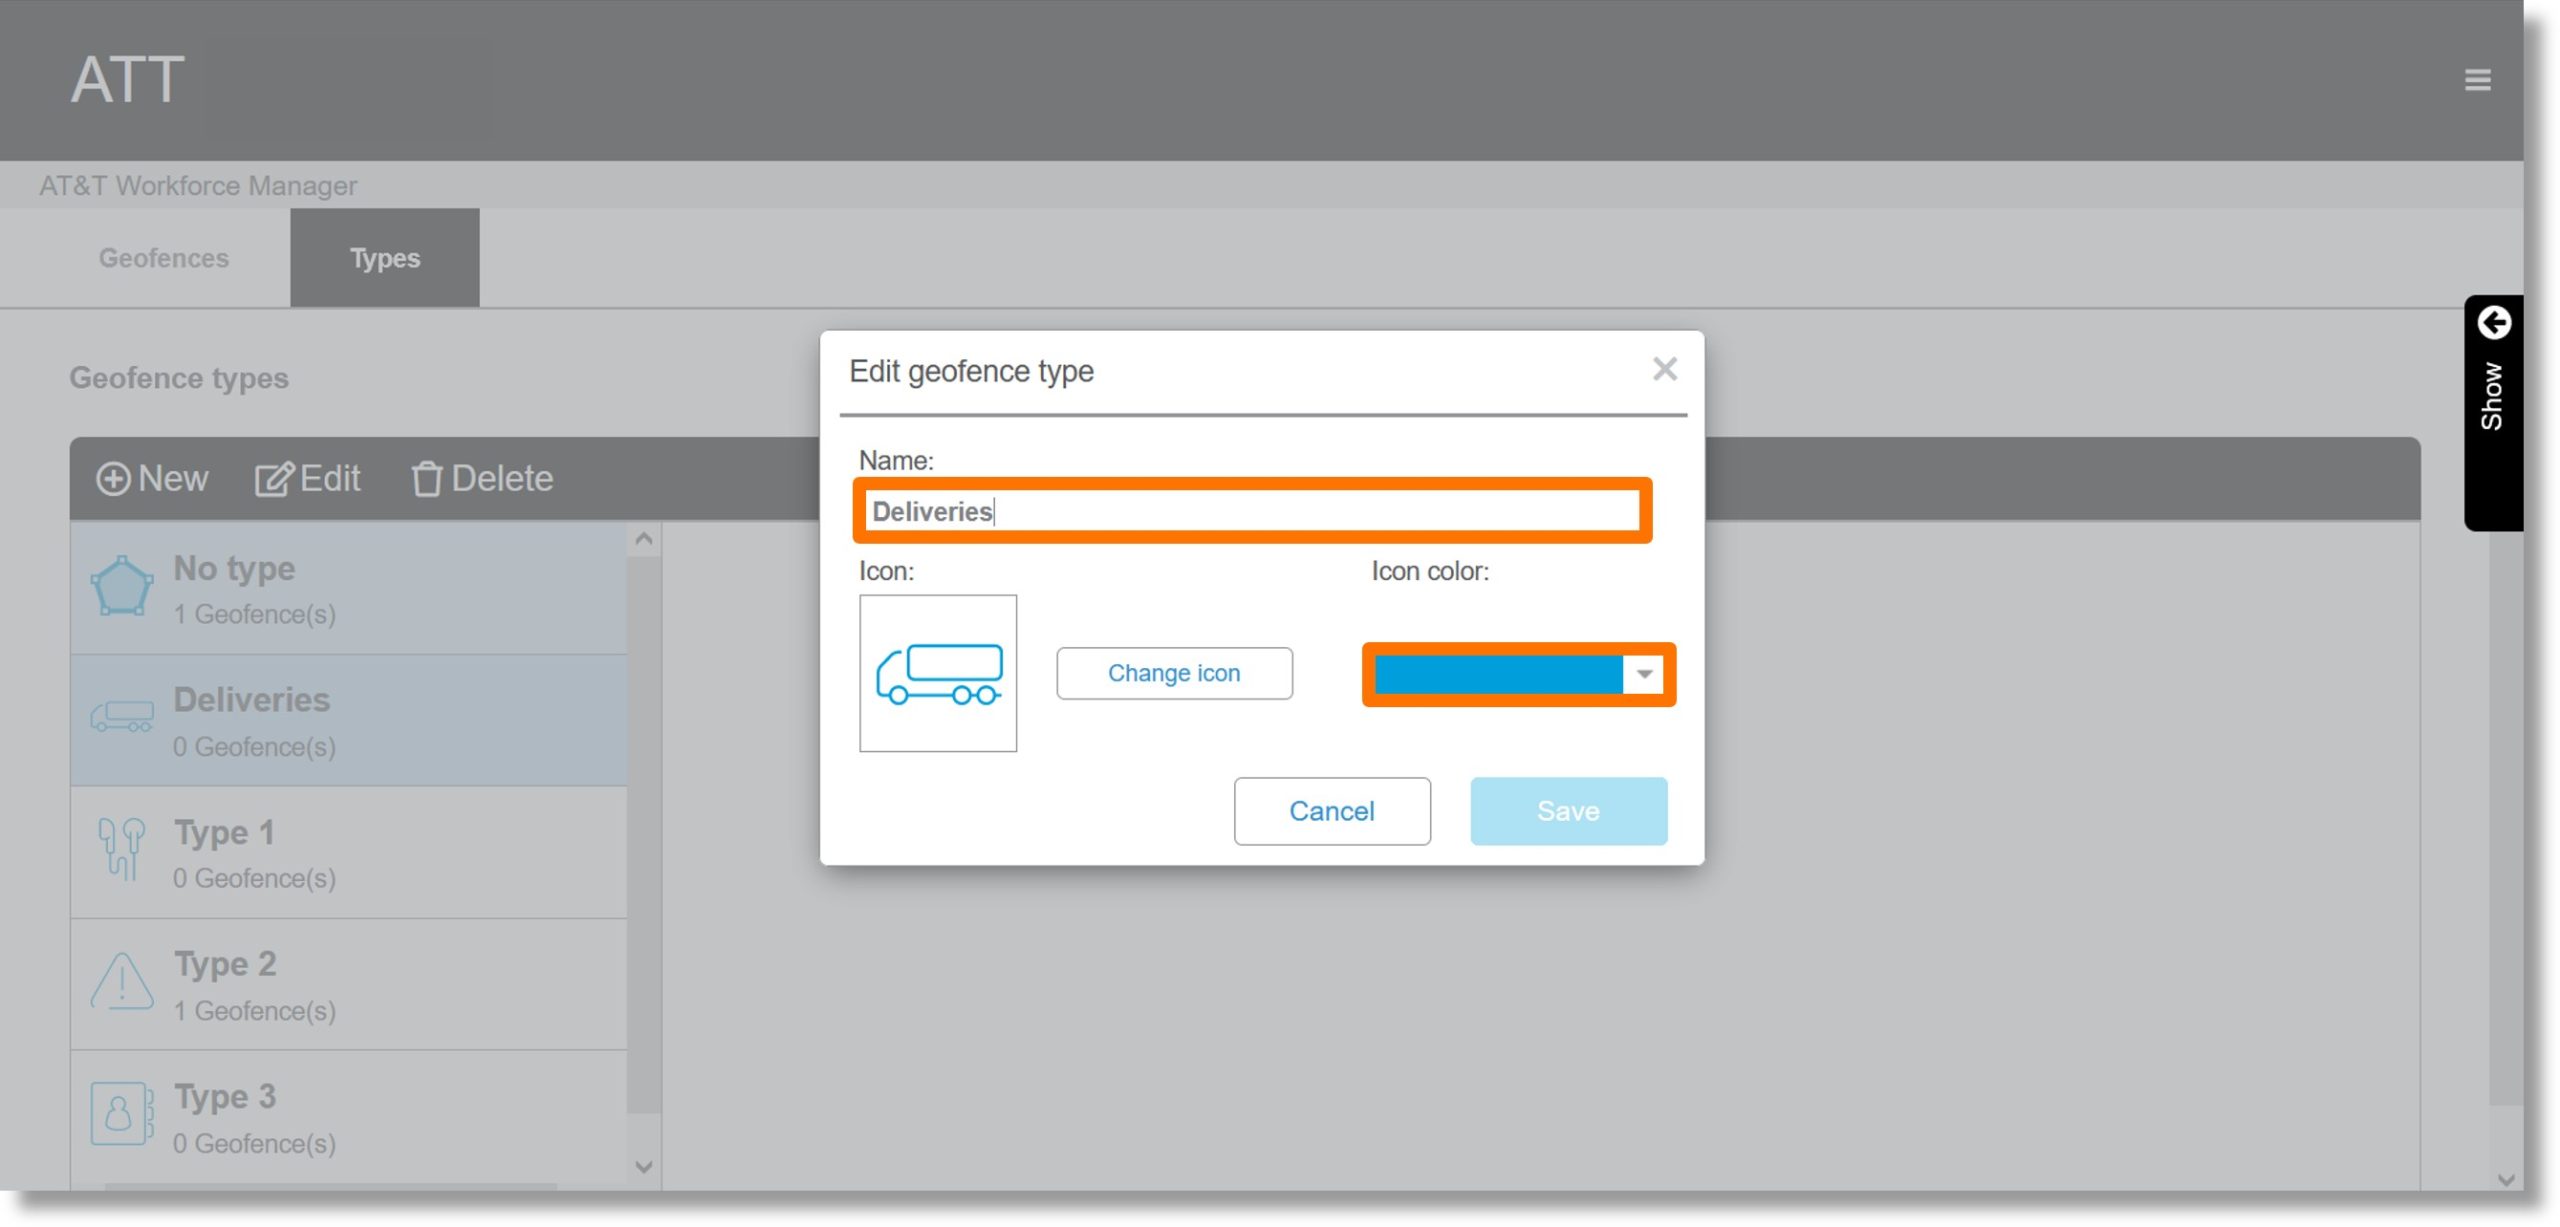The image size is (2560, 1227).
Task: Click the blue icon color swatch
Action: pos(1498,675)
